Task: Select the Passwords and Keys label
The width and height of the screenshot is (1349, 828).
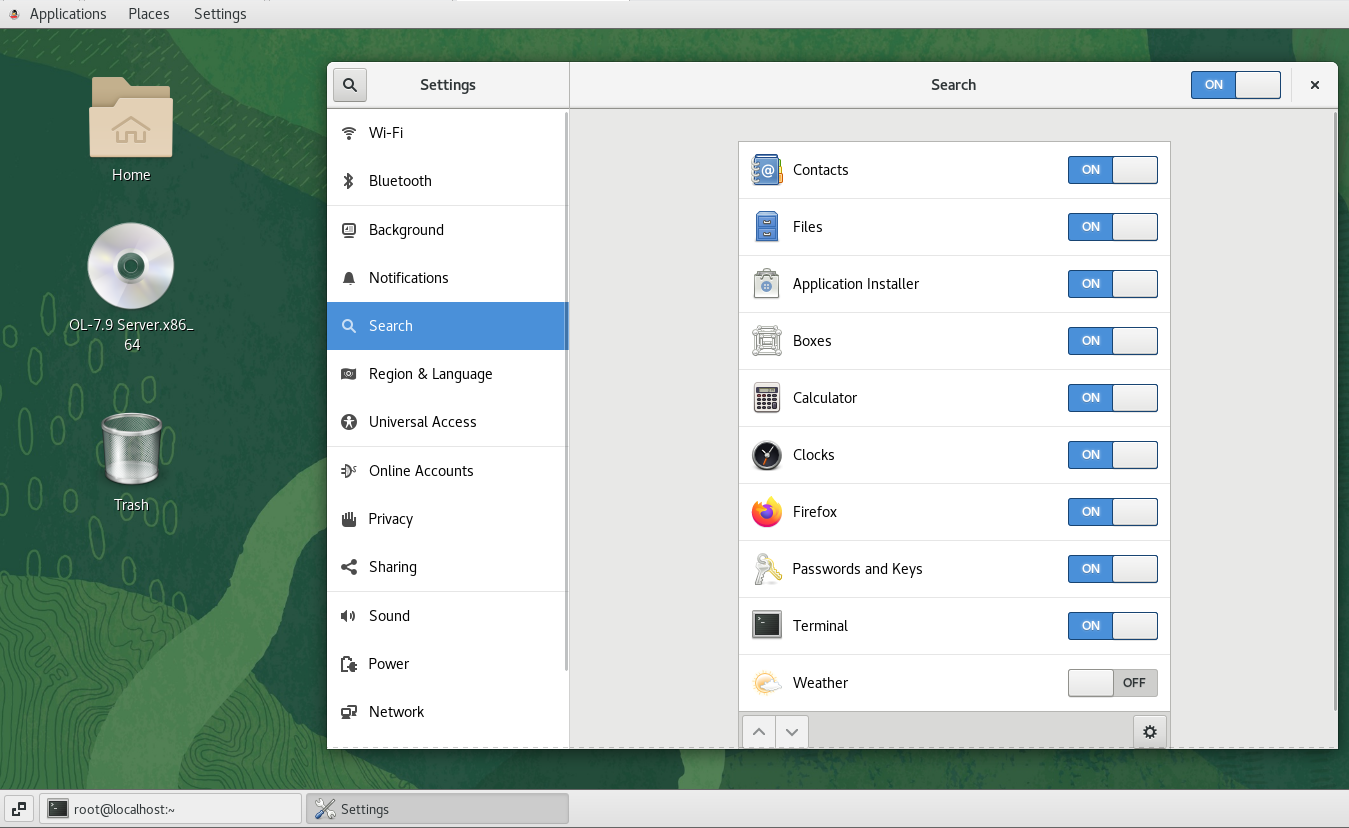Action: [x=857, y=569]
